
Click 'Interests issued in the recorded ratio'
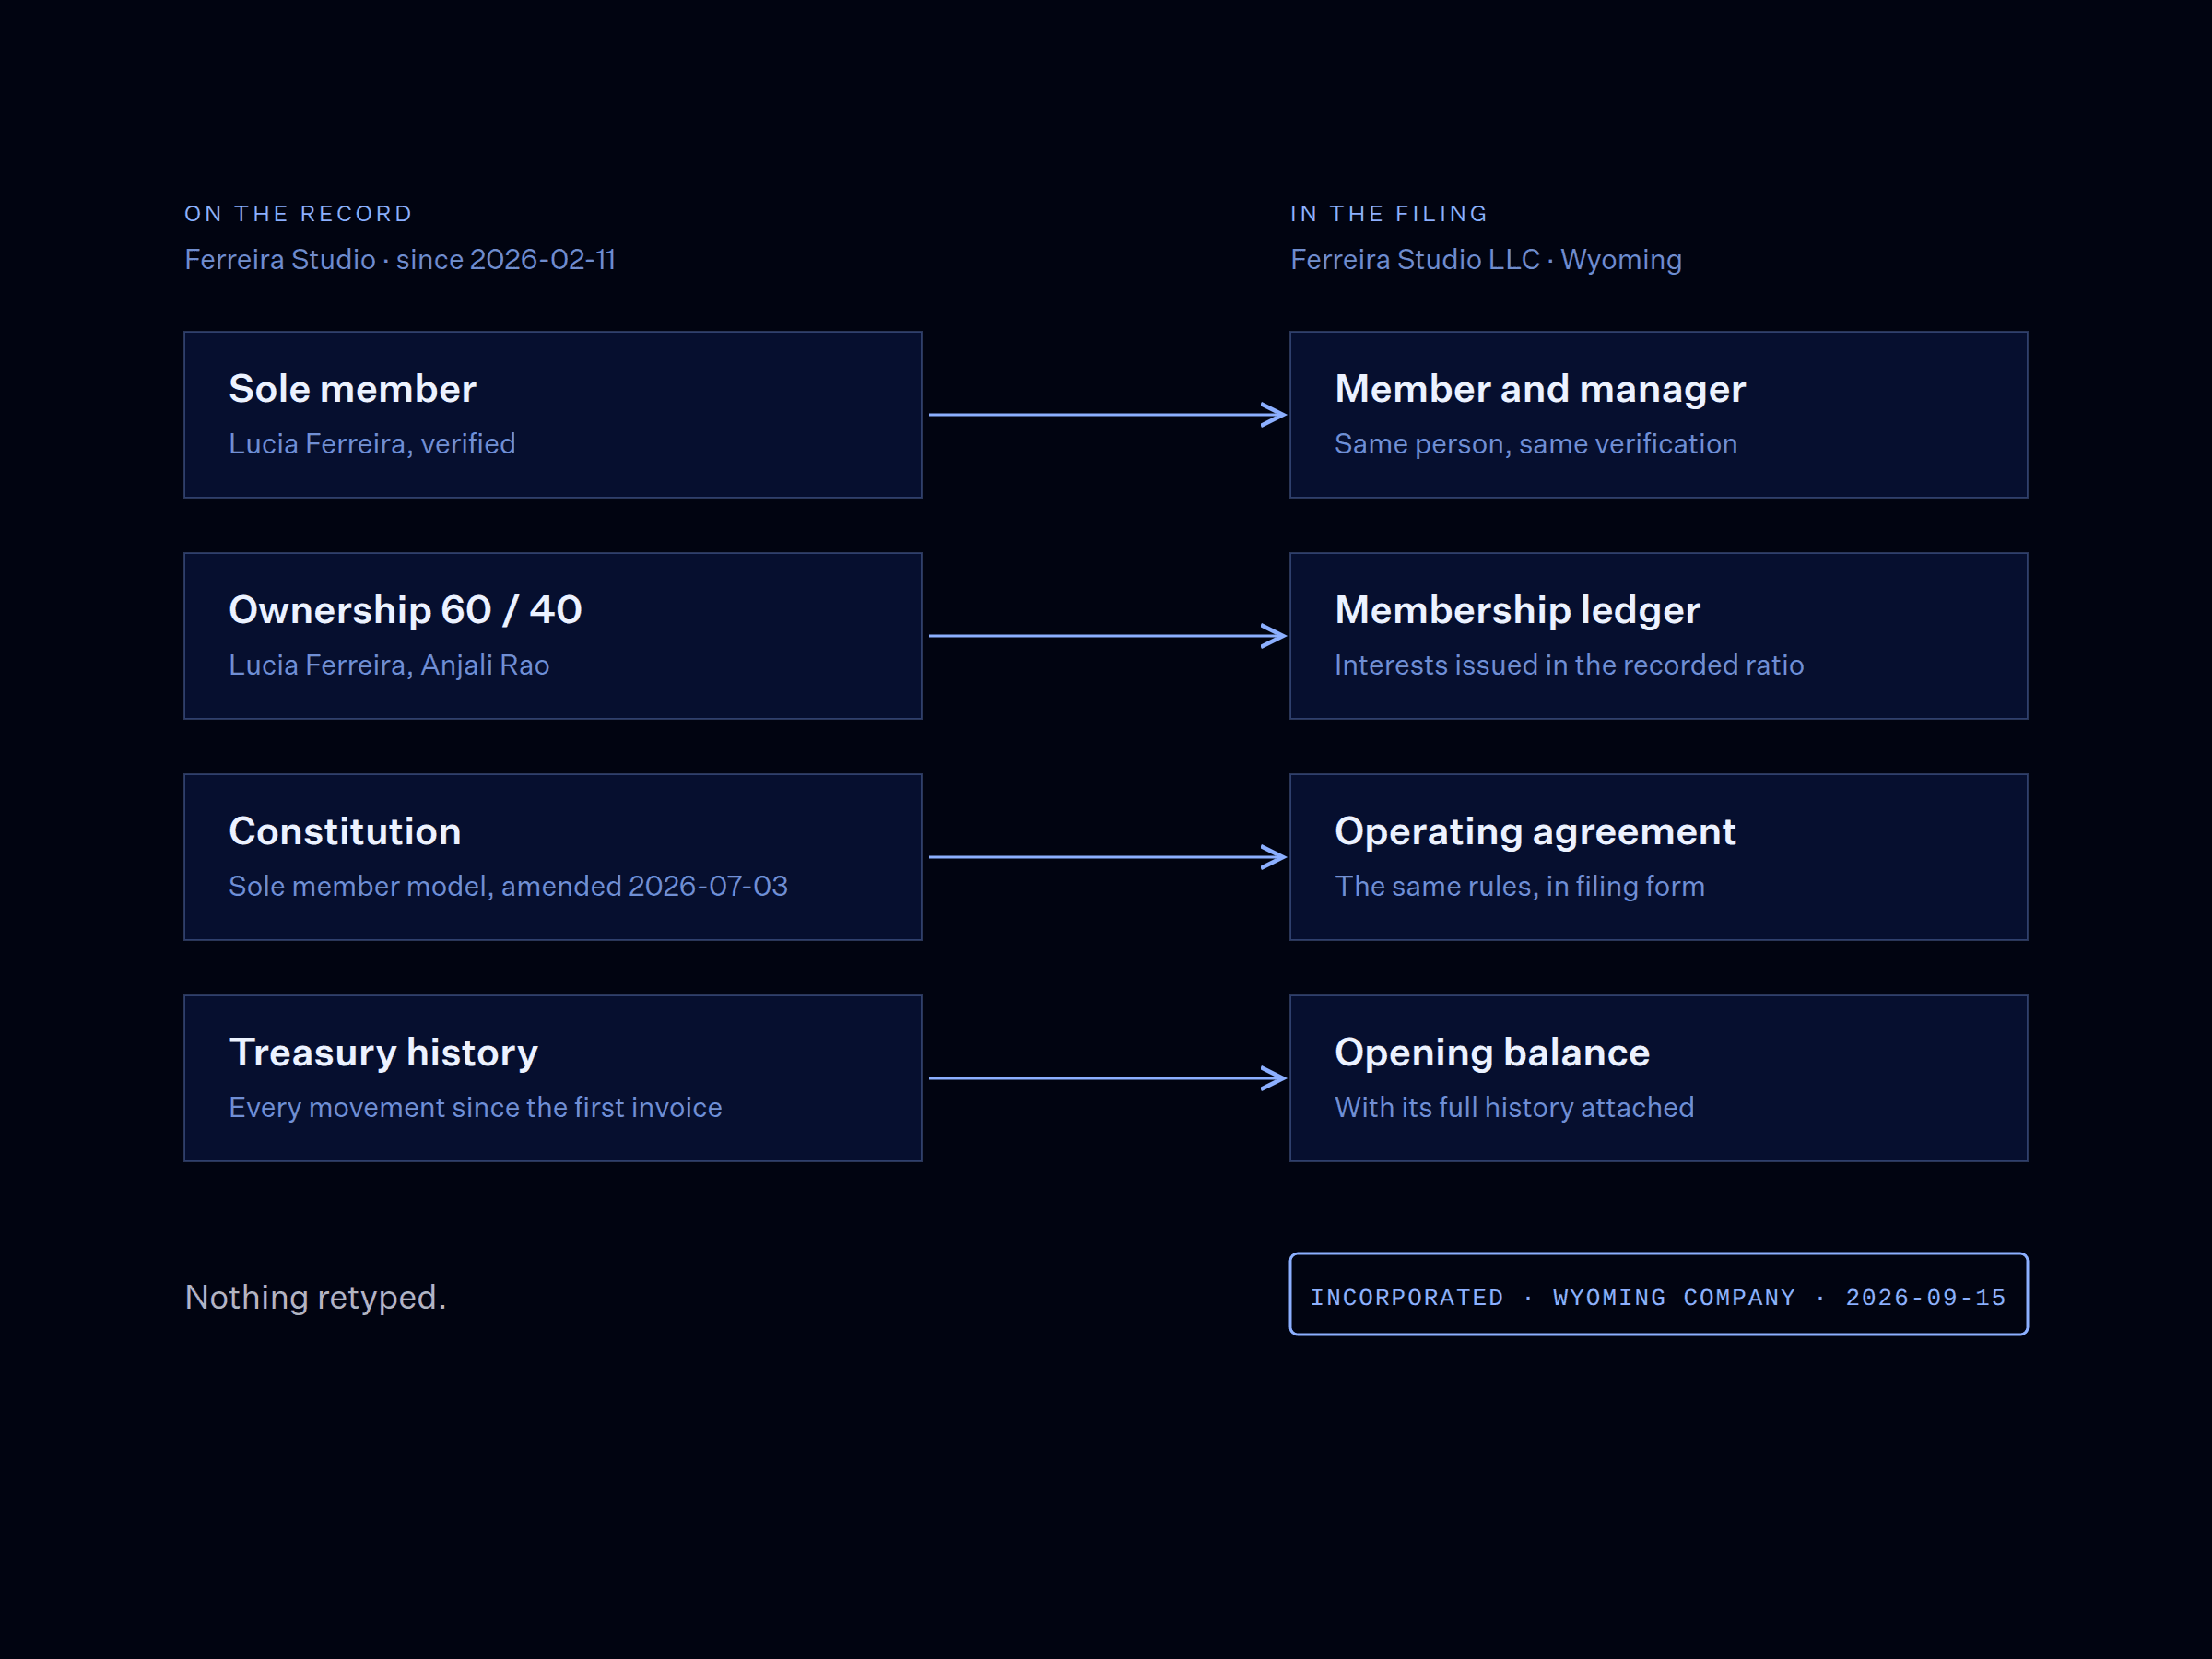click(x=1569, y=665)
